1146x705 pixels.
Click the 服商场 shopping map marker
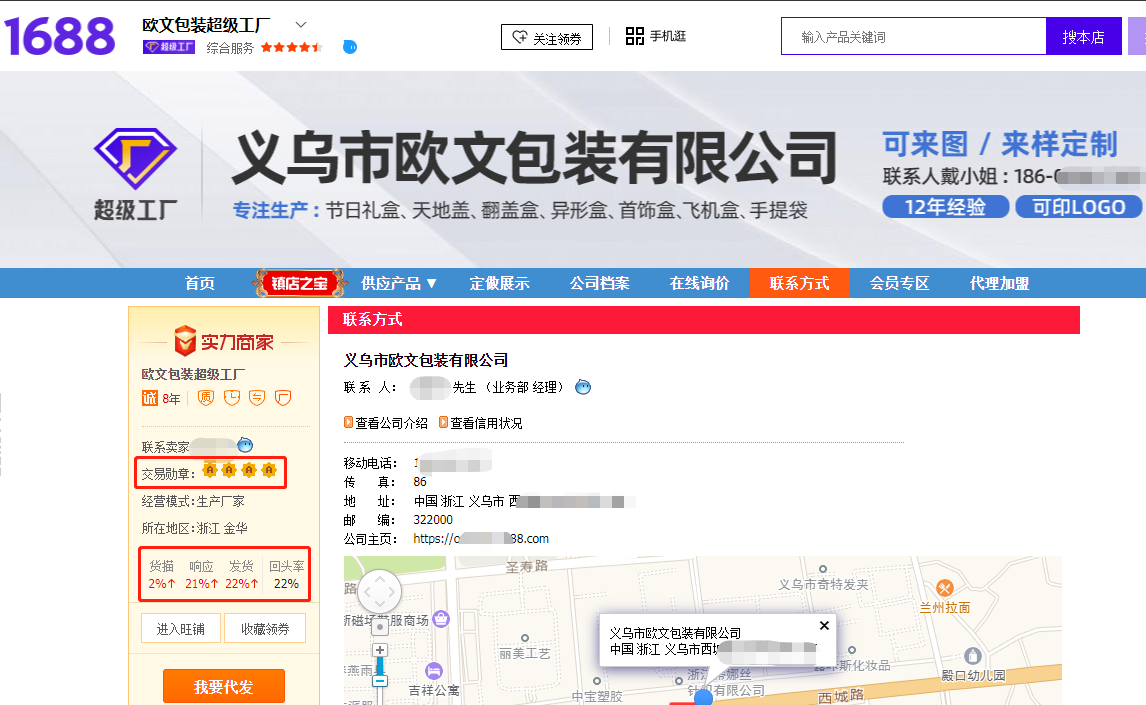441,620
